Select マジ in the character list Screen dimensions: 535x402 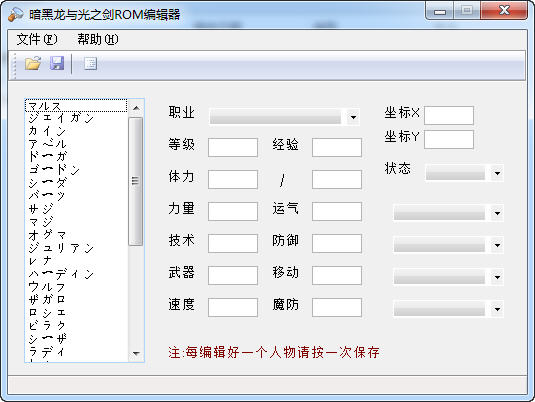76,222
